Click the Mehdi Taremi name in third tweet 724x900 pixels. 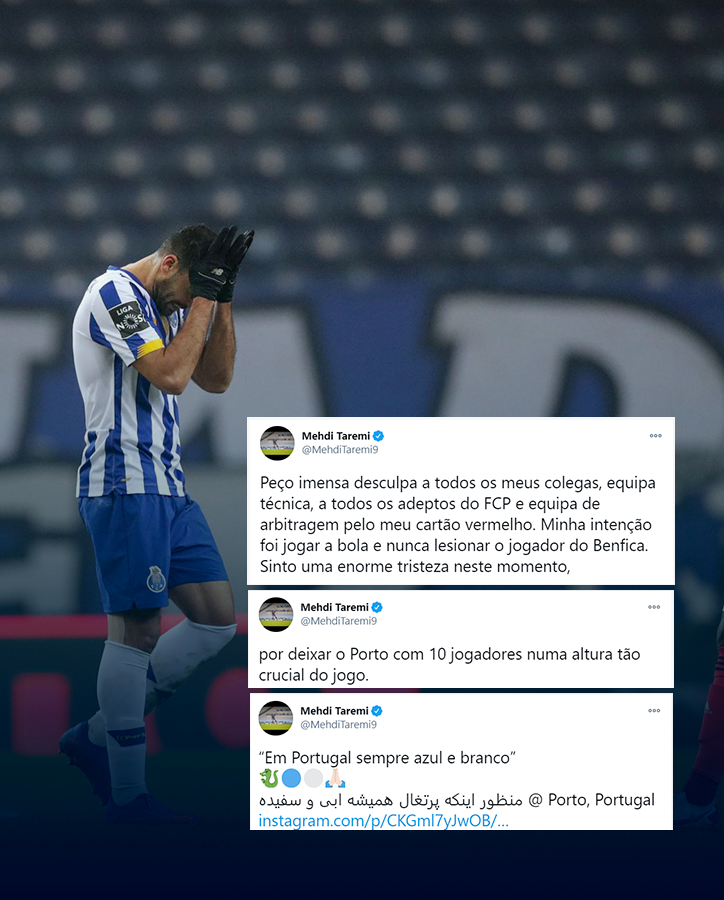click(335, 711)
